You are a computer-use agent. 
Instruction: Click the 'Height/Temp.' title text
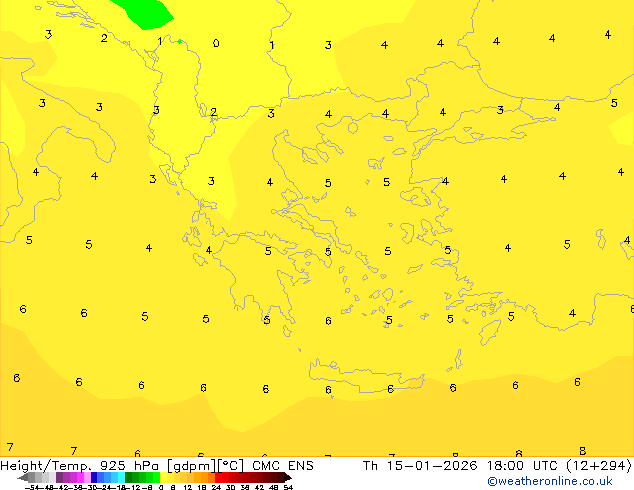pyautogui.click(x=46, y=466)
